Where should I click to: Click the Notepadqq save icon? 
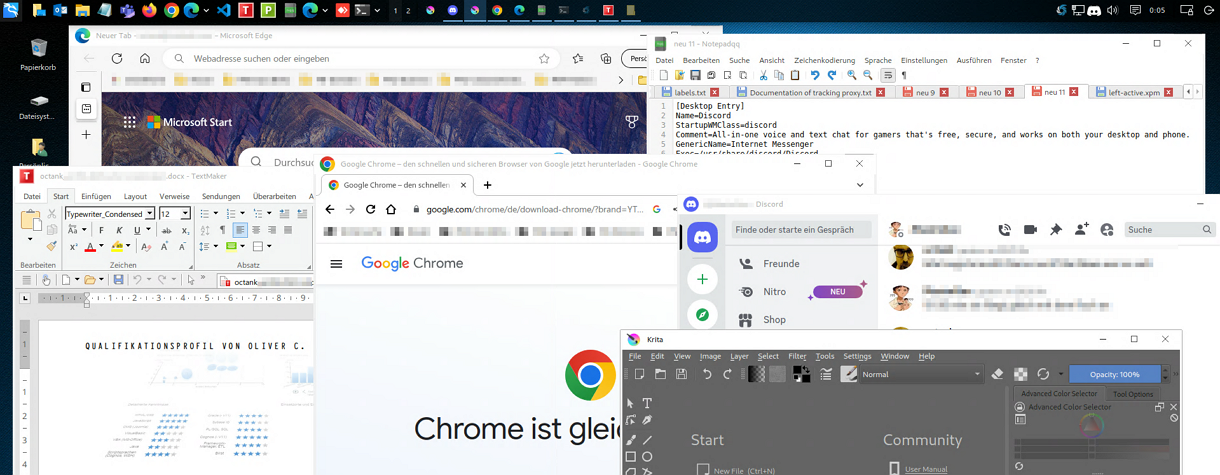click(x=695, y=75)
